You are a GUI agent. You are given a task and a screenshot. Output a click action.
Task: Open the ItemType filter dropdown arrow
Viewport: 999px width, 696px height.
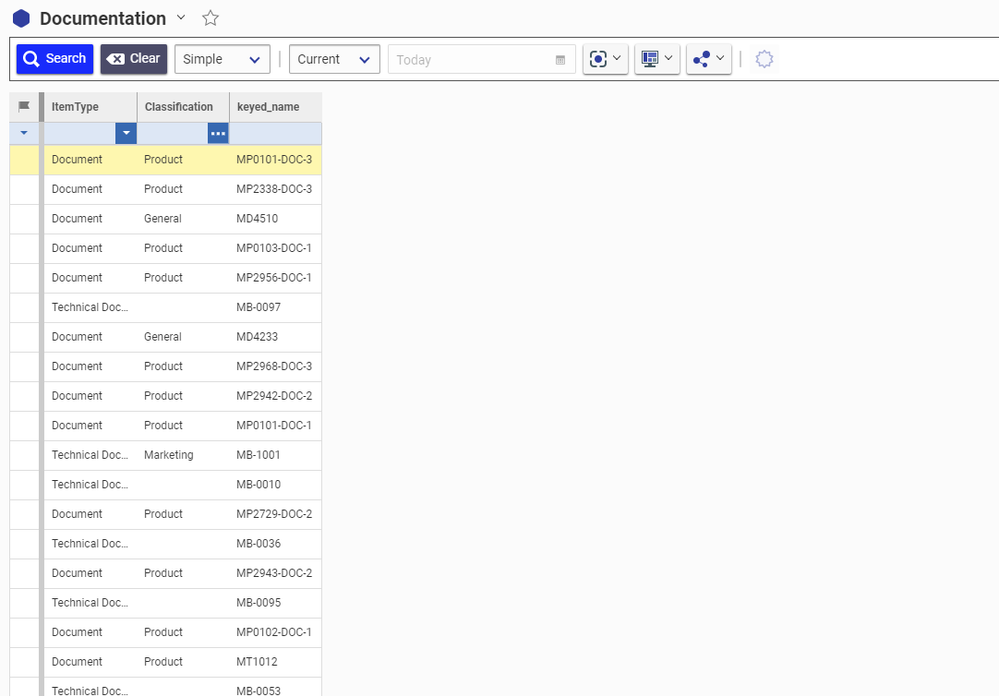point(126,133)
